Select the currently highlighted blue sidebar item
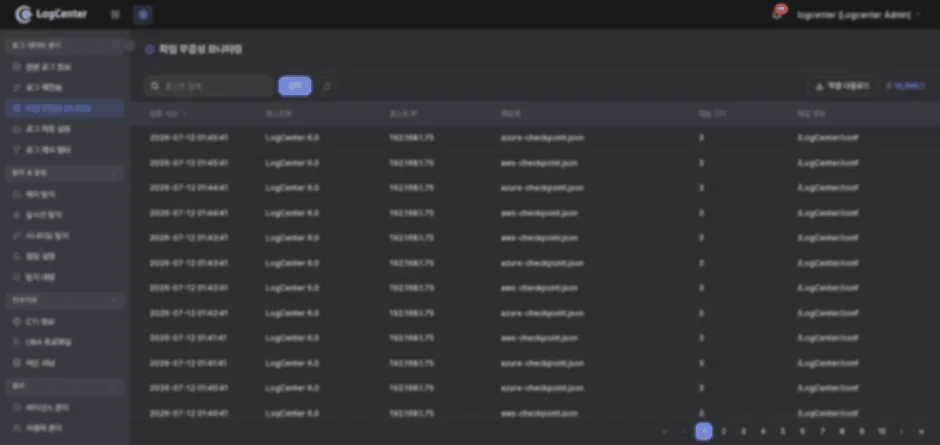Screen dimensions: 940x445 (65, 109)
